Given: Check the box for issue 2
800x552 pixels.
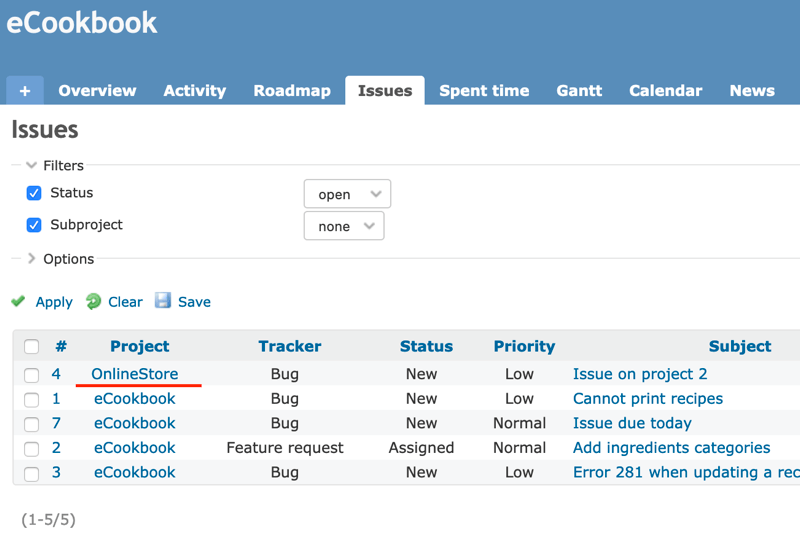Looking at the screenshot, I should pos(32,448).
